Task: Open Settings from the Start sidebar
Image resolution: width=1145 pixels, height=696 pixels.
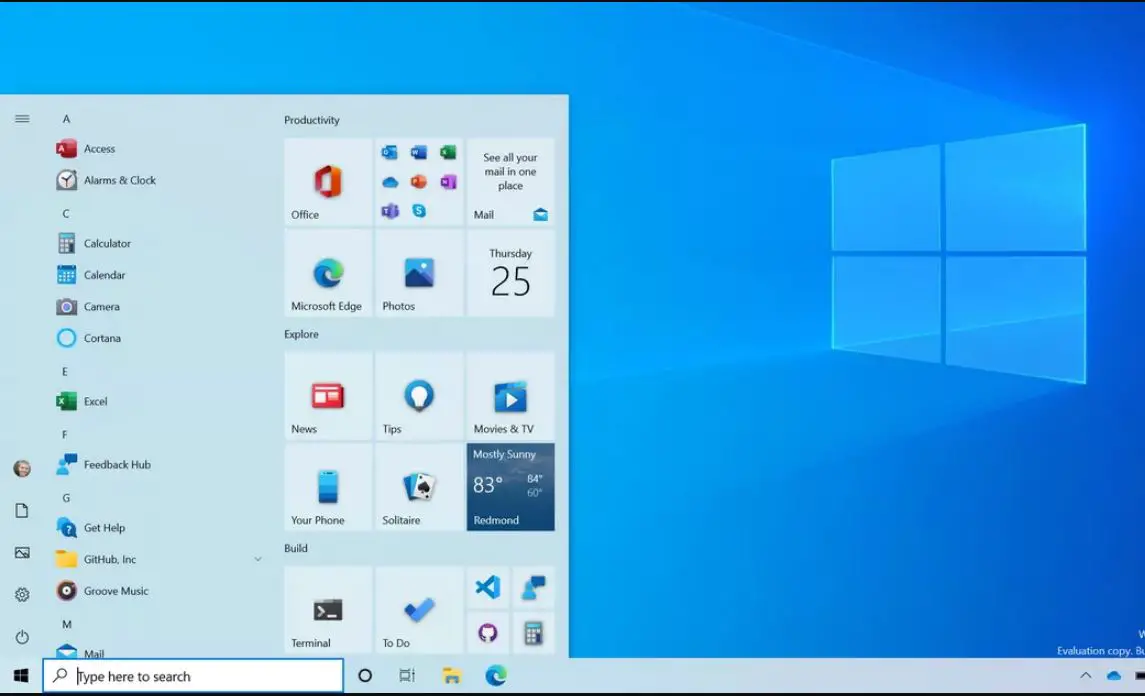Action: [x=22, y=594]
